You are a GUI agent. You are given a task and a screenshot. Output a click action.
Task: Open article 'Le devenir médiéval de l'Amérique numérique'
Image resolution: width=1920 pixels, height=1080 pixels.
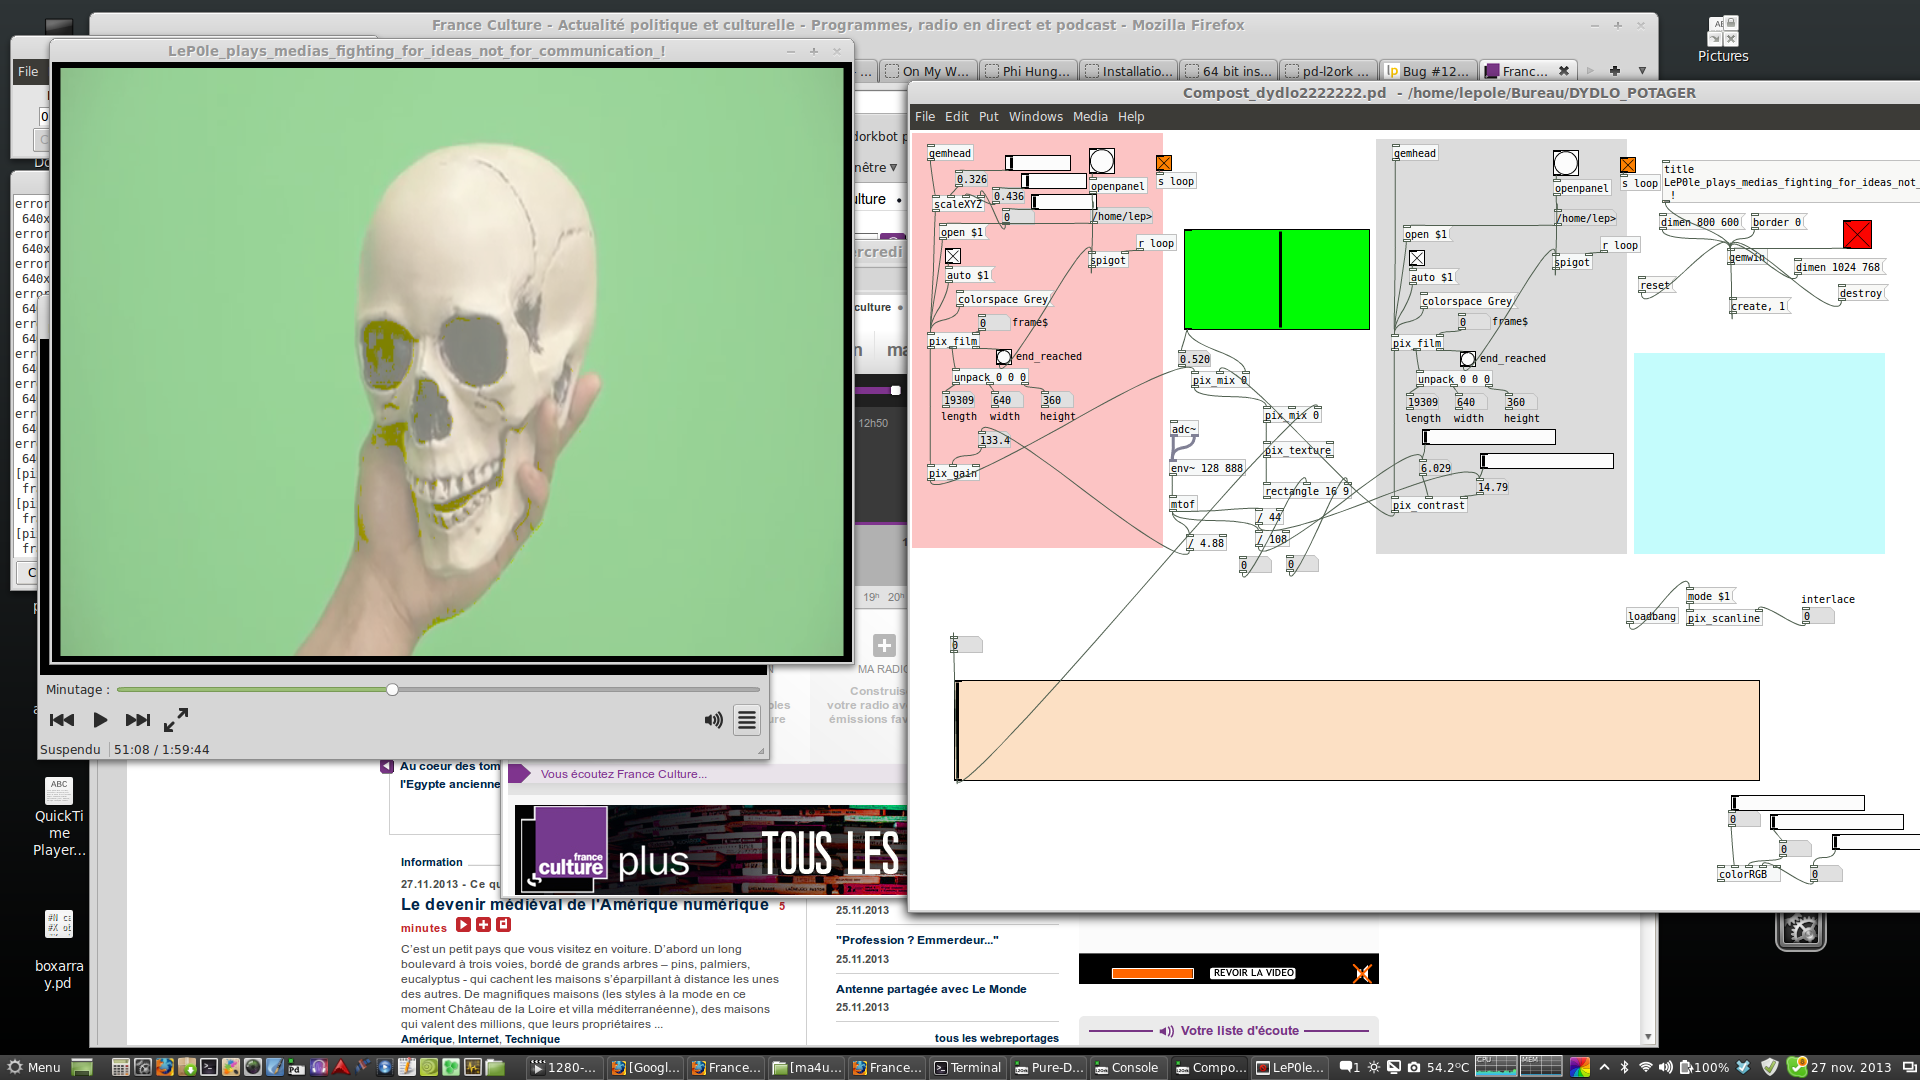point(584,905)
